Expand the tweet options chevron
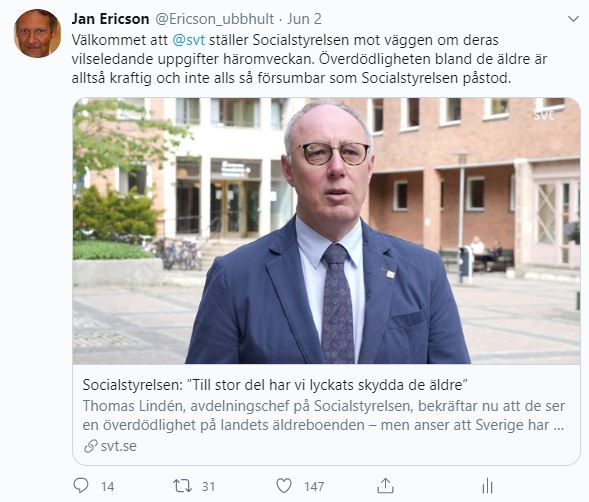589x502 pixels. 573,19
